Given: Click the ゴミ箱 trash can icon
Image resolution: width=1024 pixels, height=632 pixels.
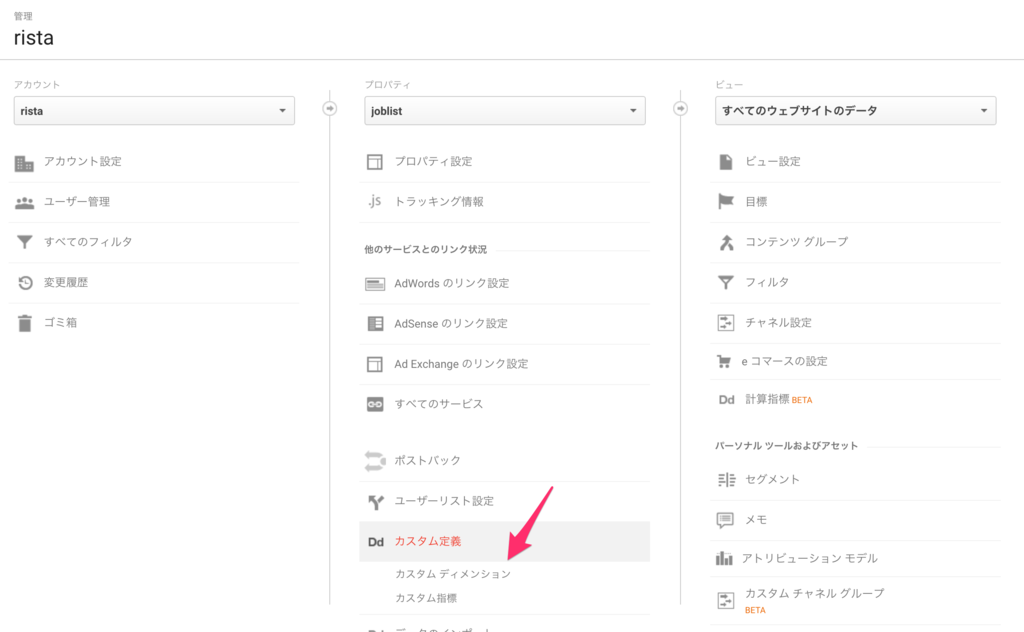Looking at the screenshot, I should tap(25, 323).
